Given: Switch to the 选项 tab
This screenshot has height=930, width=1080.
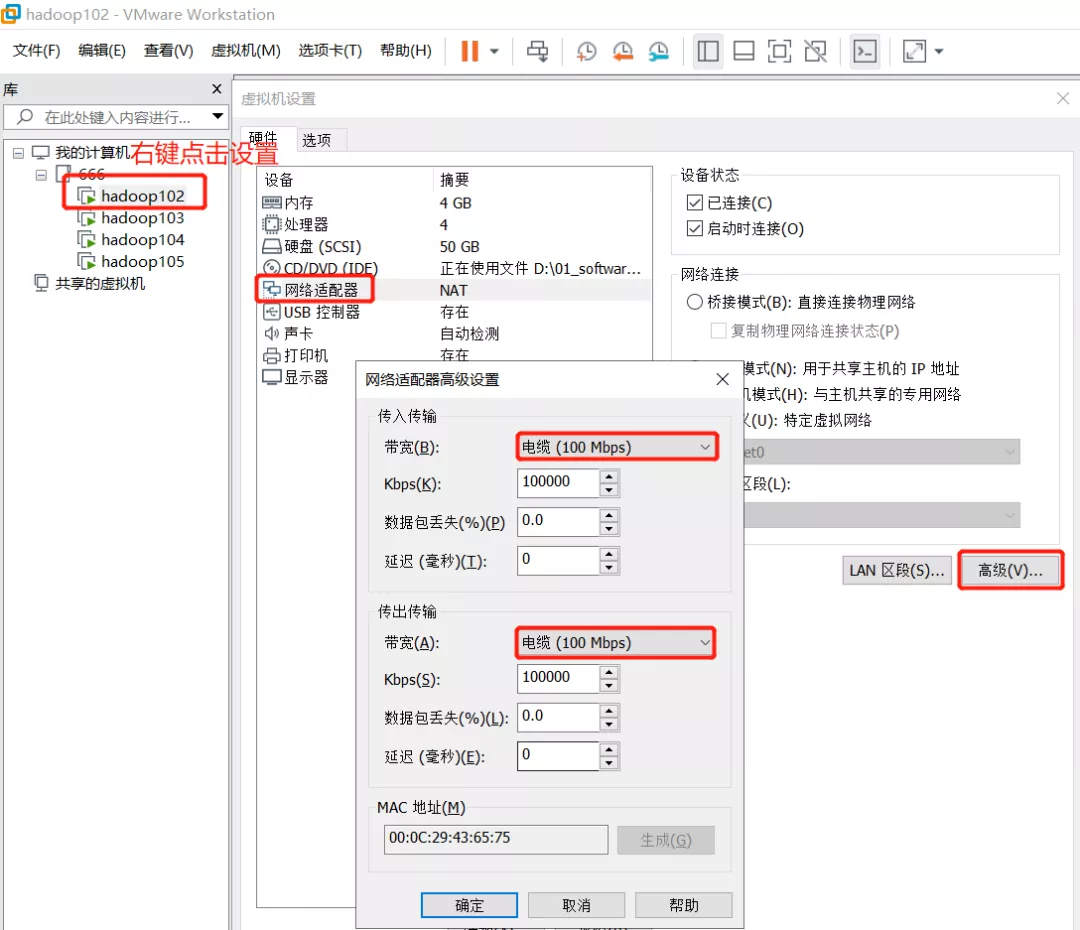Looking at the screenshot, I should coord(317,140).
